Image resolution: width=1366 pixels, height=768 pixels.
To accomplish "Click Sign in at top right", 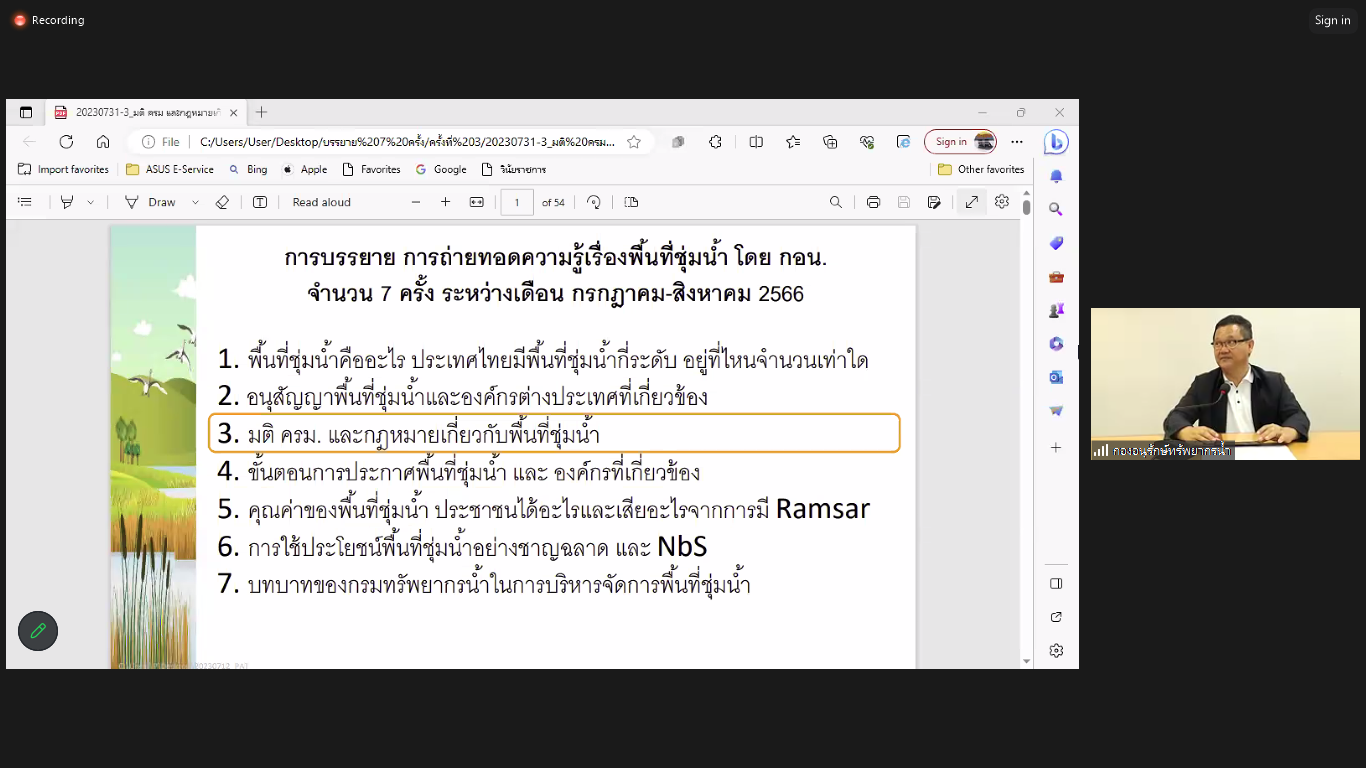I will (1332, 20).
